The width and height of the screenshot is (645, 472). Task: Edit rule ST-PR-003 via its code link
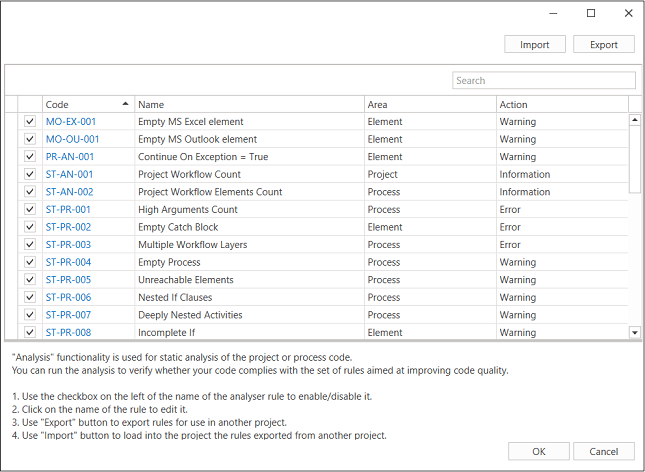pyautogui.click(x=68, y=245)
